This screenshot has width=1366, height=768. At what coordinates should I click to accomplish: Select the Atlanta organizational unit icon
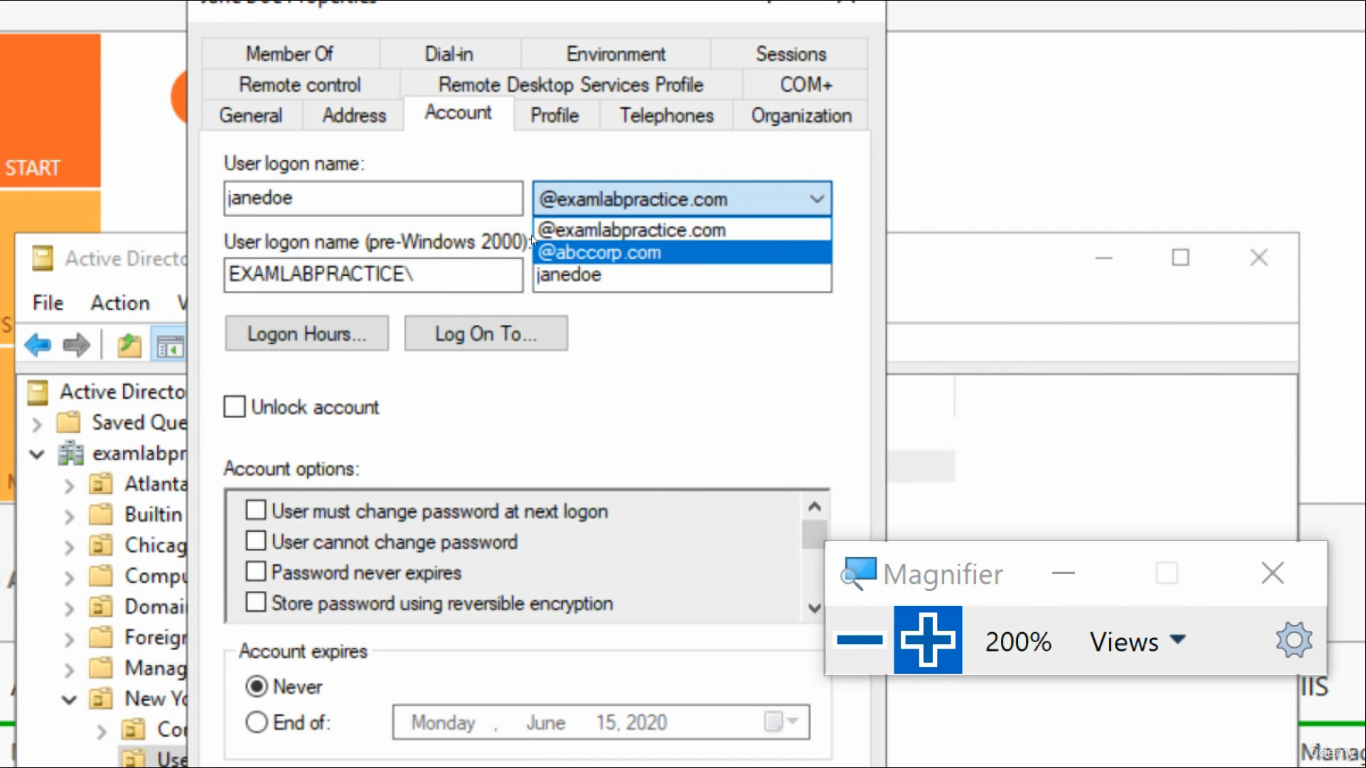click(x=100, y=484)
